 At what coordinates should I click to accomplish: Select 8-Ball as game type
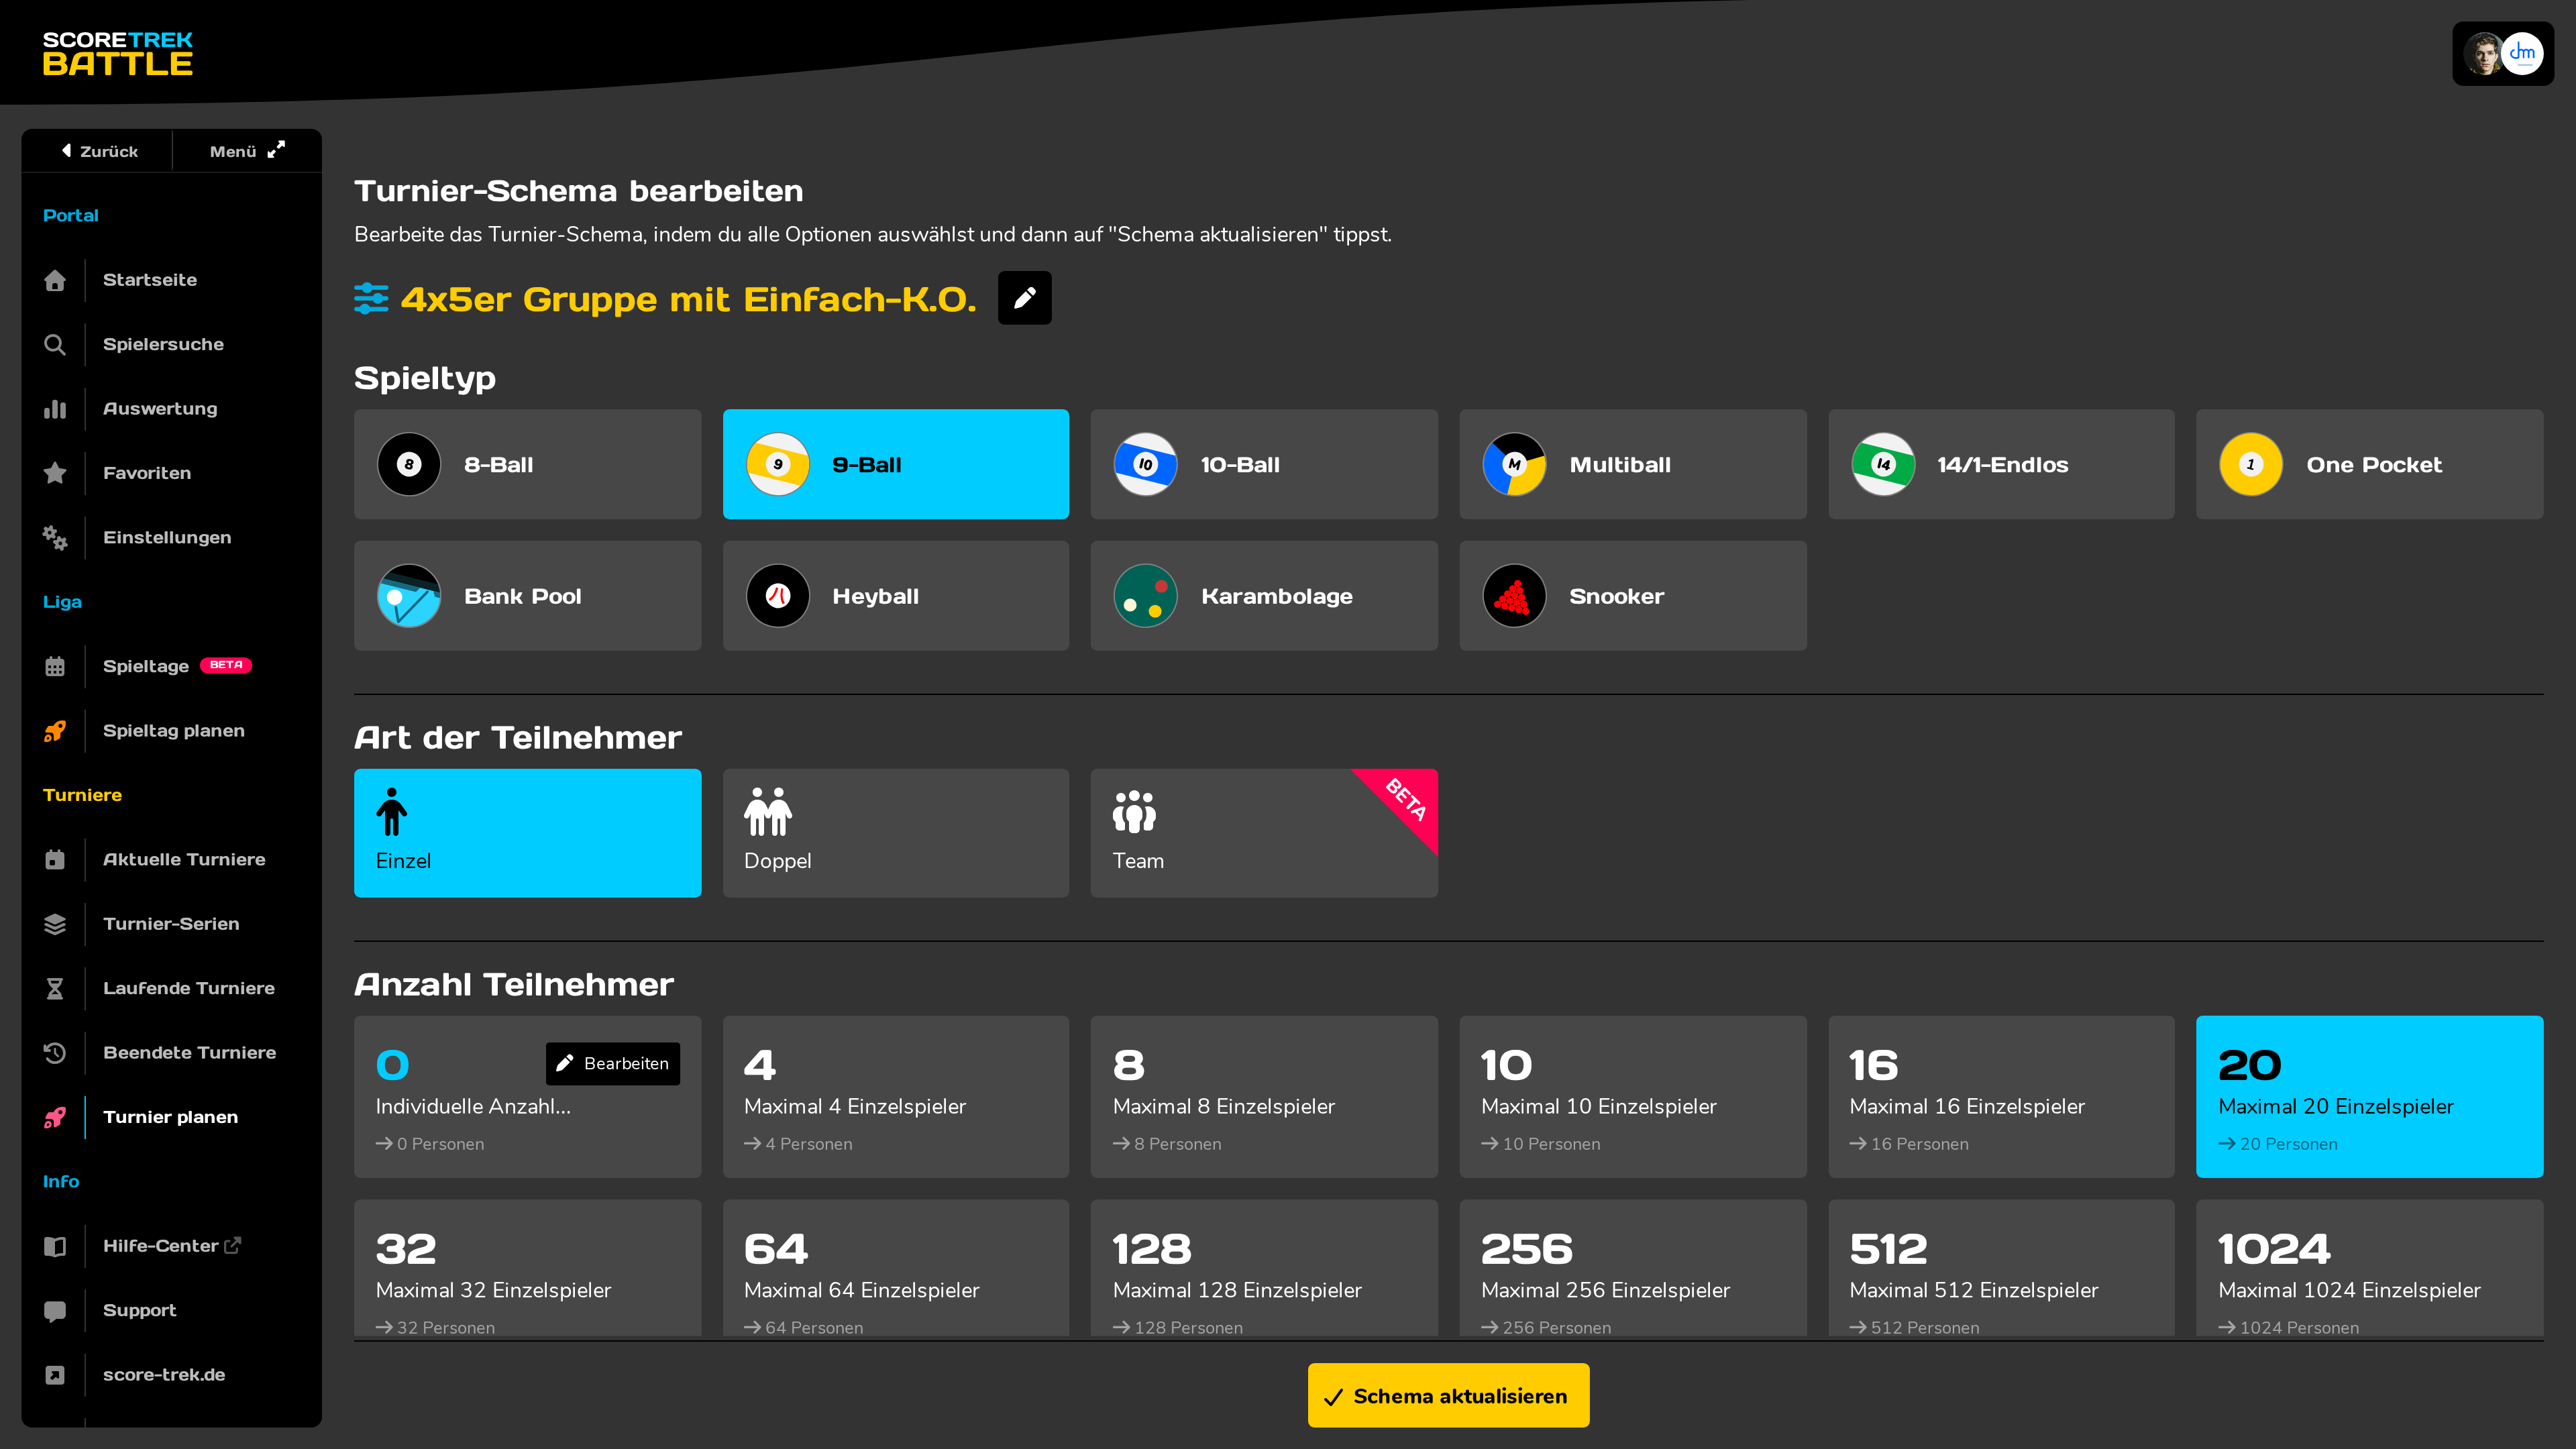(x=527, y=464)
